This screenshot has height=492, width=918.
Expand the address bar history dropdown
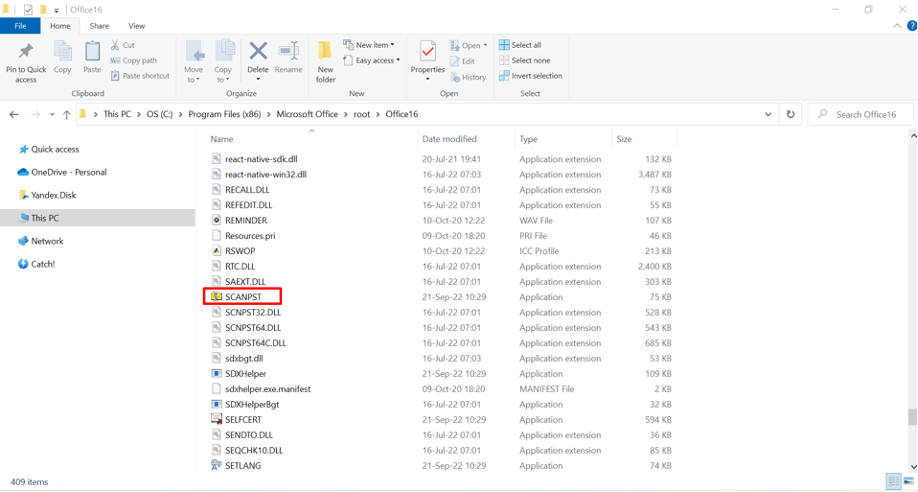click(x=768, y=114)
